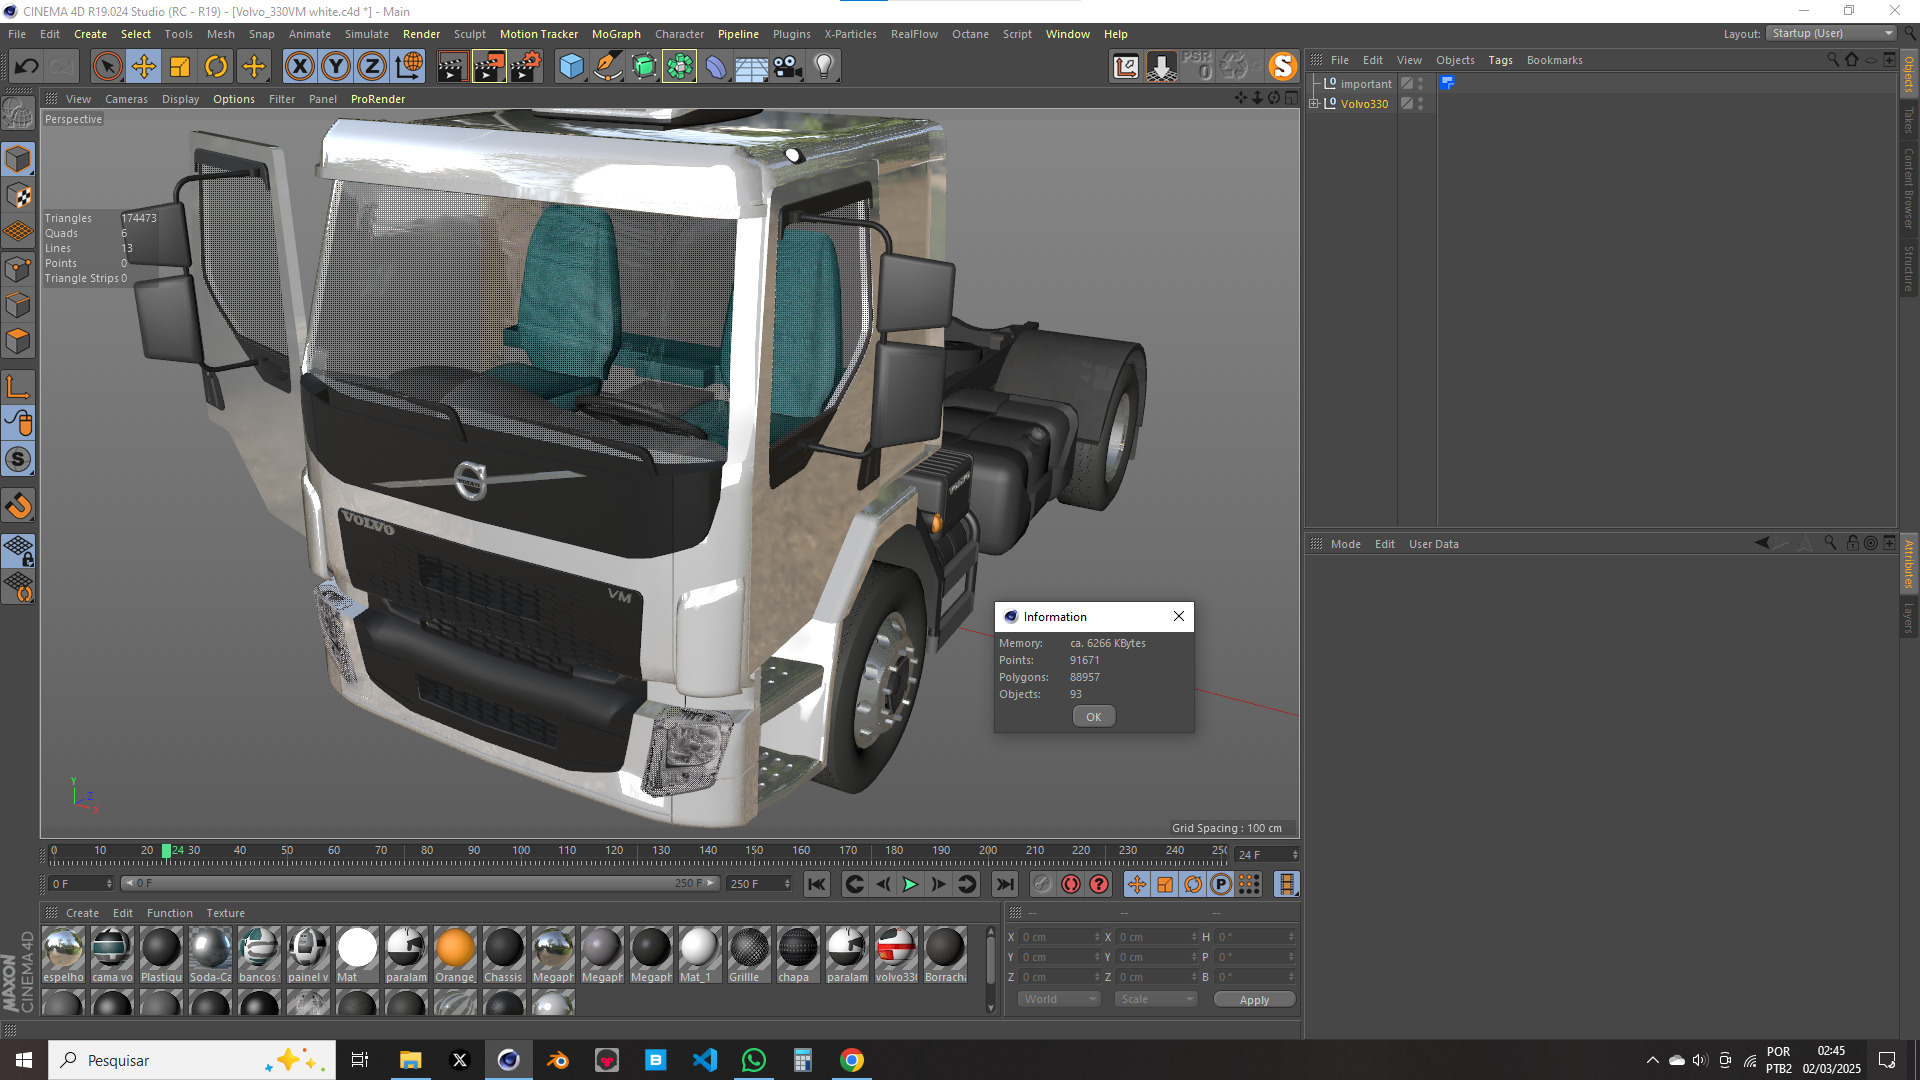
Task: Select the Chassis material swatch
Action: (x=504, y=955)
